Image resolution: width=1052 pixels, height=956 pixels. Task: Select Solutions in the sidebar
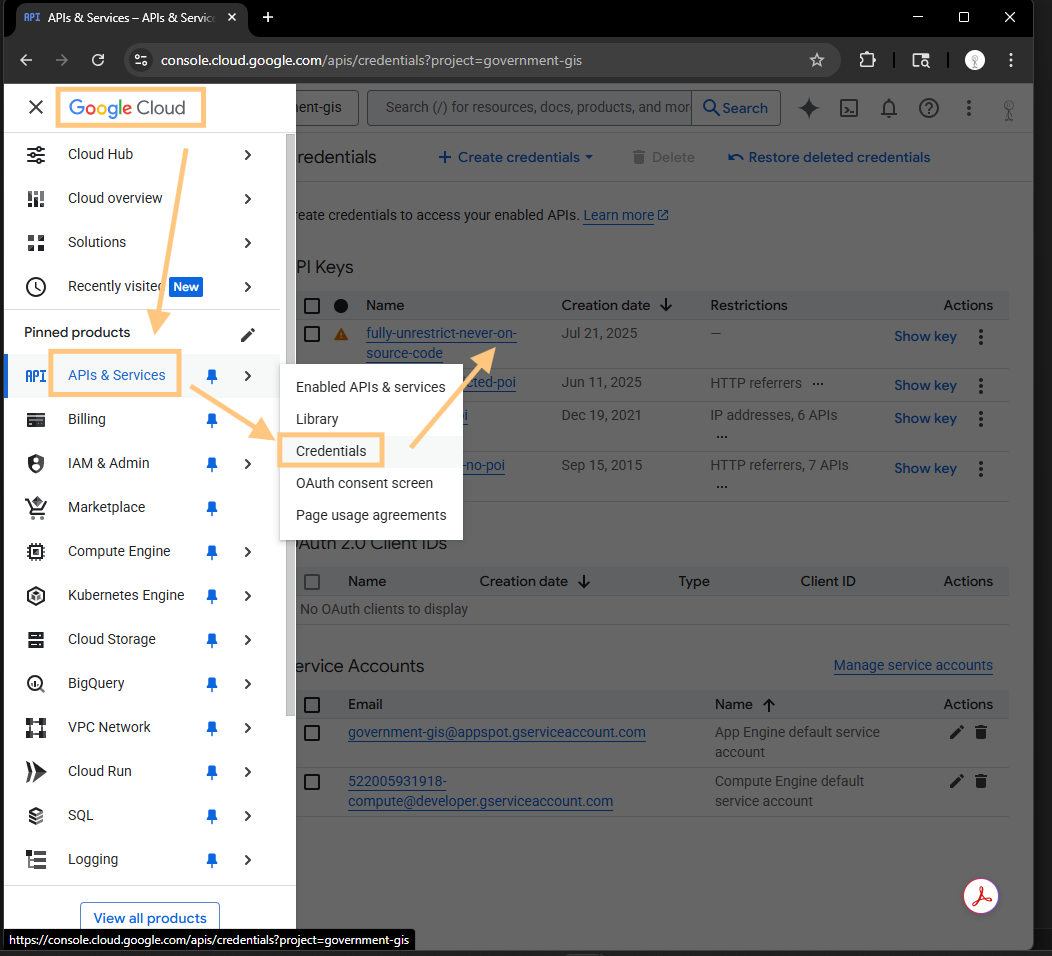click(x=97, y=242)
